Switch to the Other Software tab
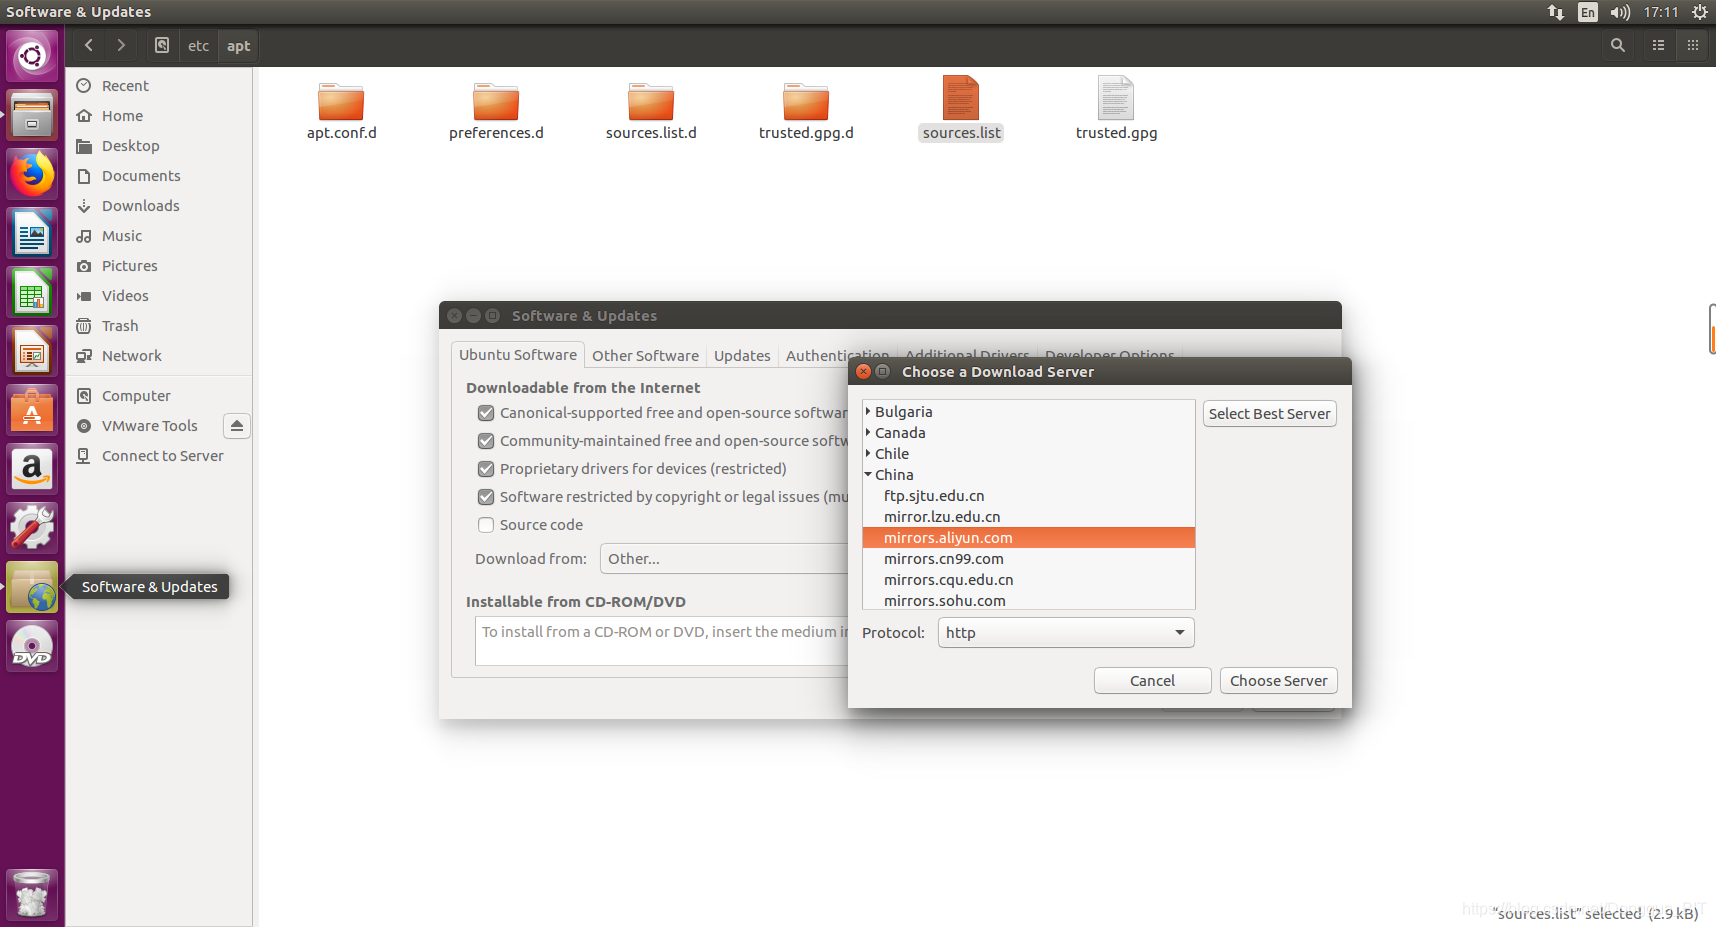1716x927 pixels. tap(645, 356)
